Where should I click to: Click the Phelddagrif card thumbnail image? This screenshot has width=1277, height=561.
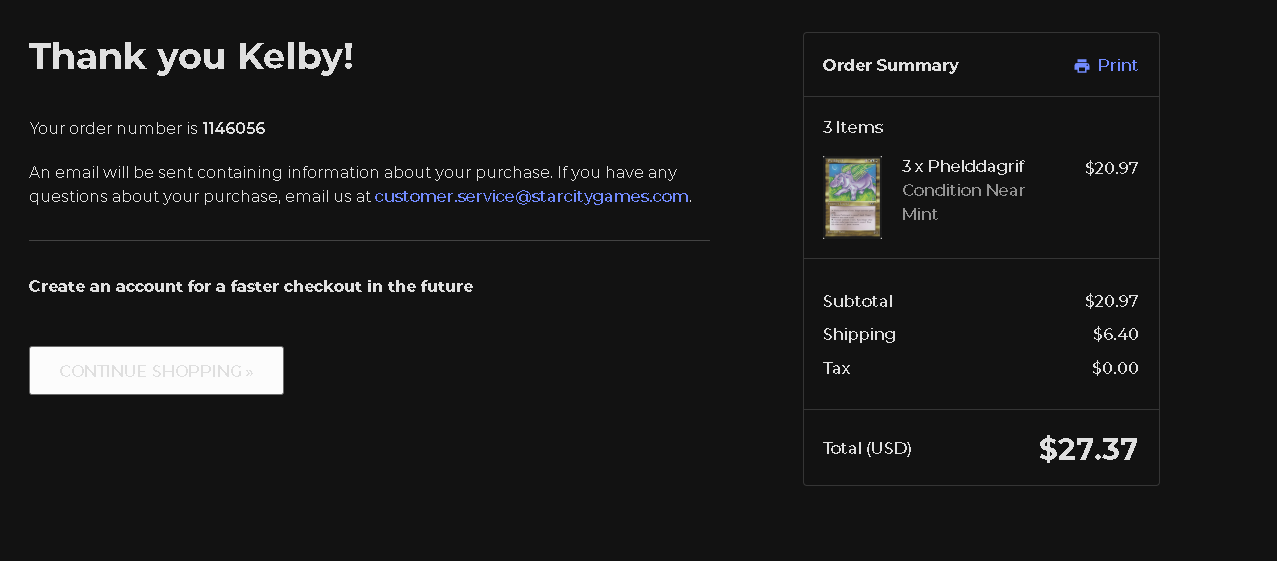point(852,197)
